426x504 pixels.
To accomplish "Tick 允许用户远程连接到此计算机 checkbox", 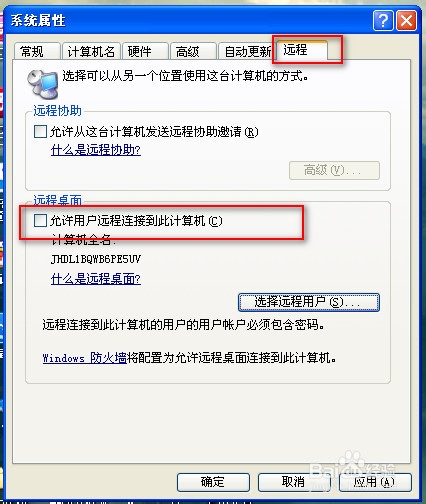I will [40, 220].
